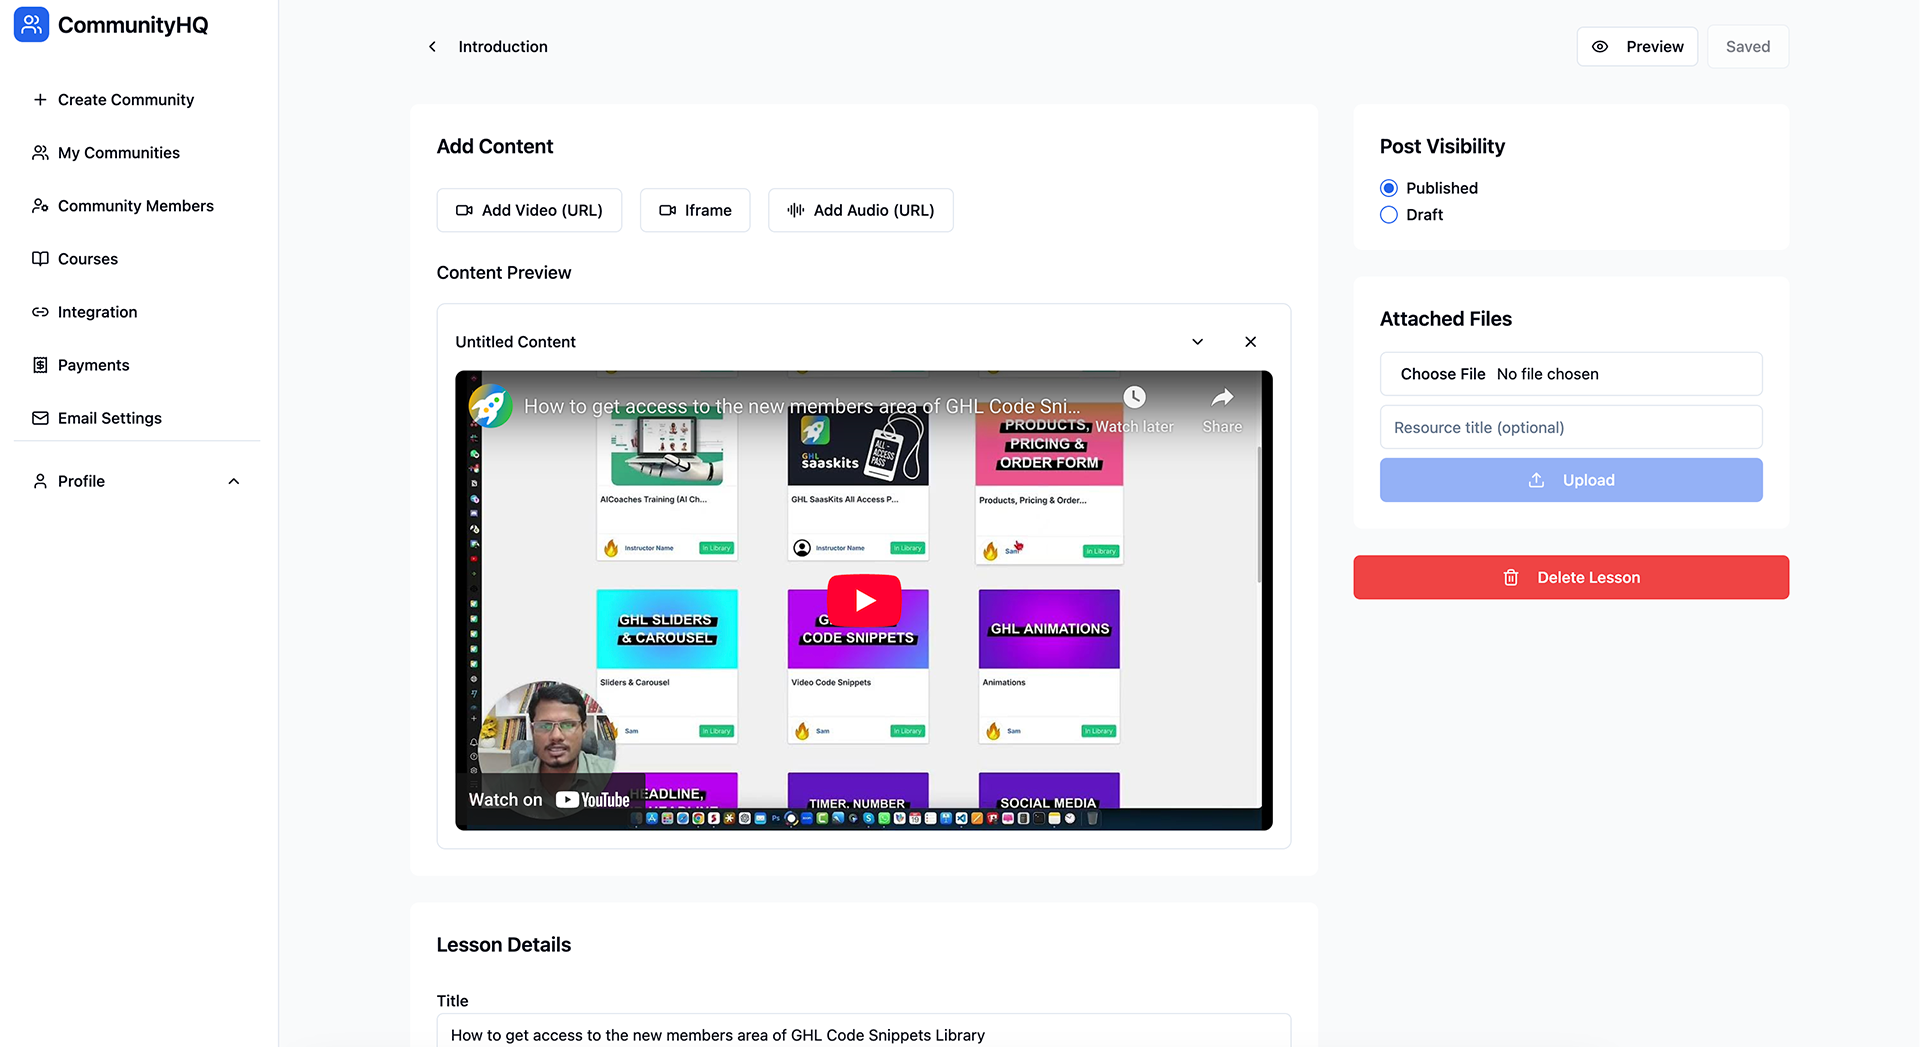The width and height of the screenshot is (1920, 1047).
Task: Click the Iframe content button
Action: [x=695, y=210]
